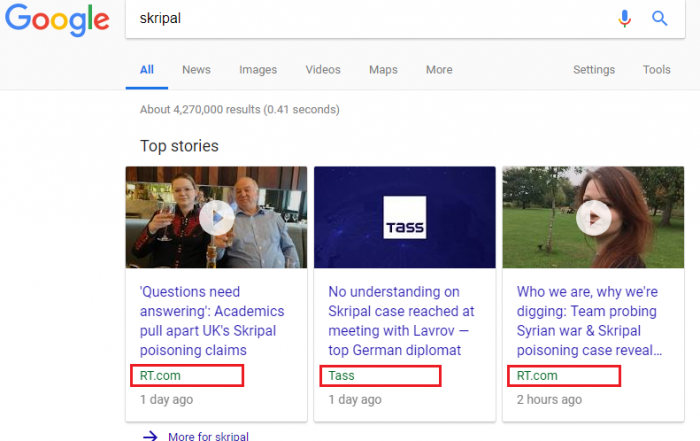Click the 'About 4,270,000 results' text
700x441 pixels.
240,109
